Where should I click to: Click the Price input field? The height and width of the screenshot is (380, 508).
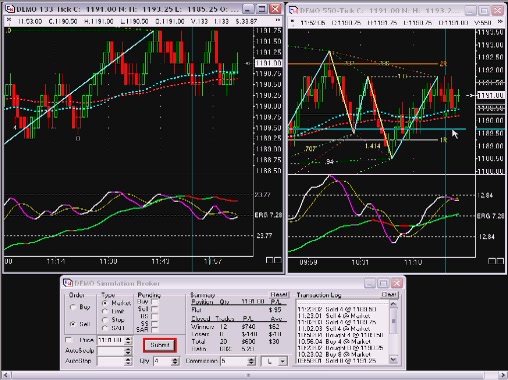point(110,340)
